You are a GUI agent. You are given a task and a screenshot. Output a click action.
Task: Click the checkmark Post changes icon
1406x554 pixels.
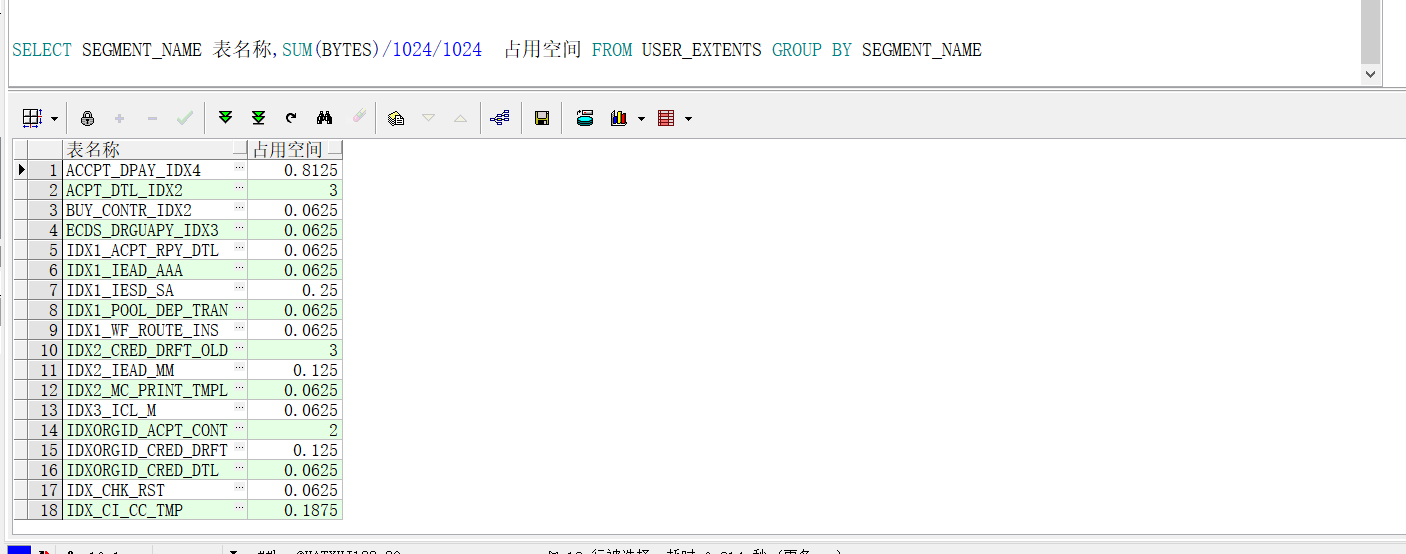coord(185,118)
